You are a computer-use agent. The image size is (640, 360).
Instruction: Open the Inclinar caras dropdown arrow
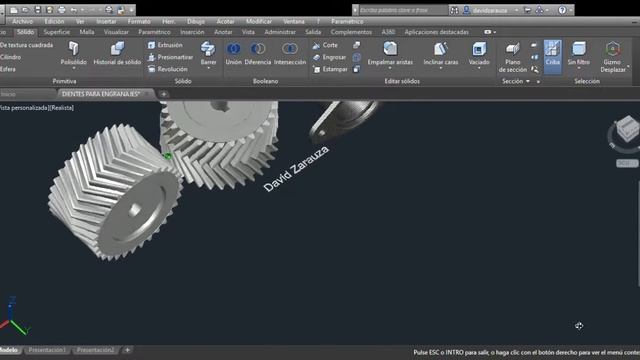[x=441, y=68]
